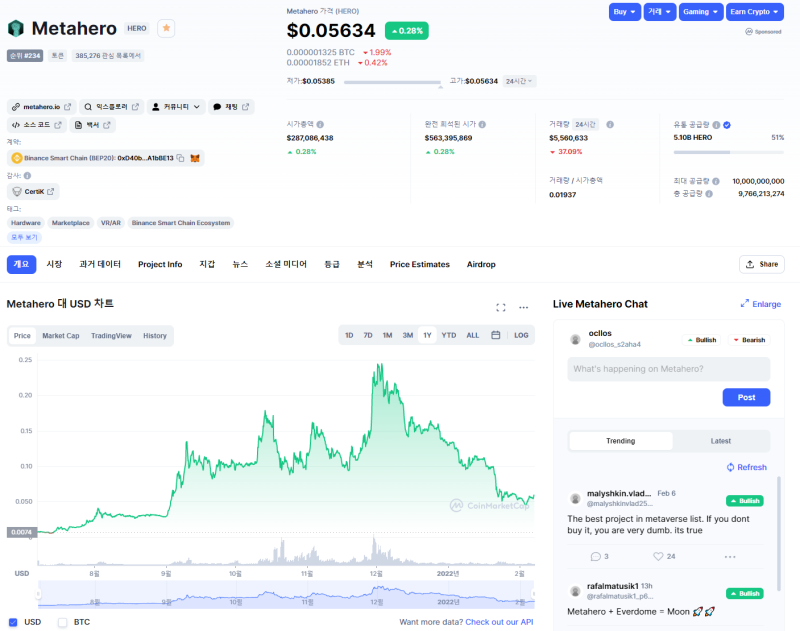Click the What's happening on Metahero input
This screenshot has width=800, height=631.
668,369
